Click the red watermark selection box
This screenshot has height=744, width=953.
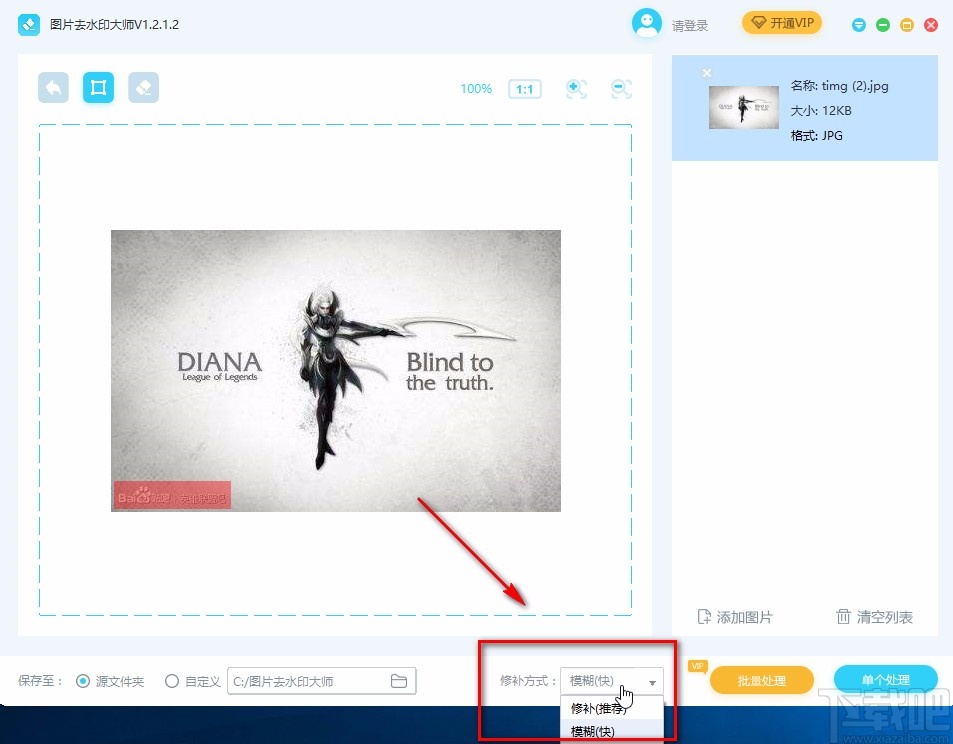172,495
